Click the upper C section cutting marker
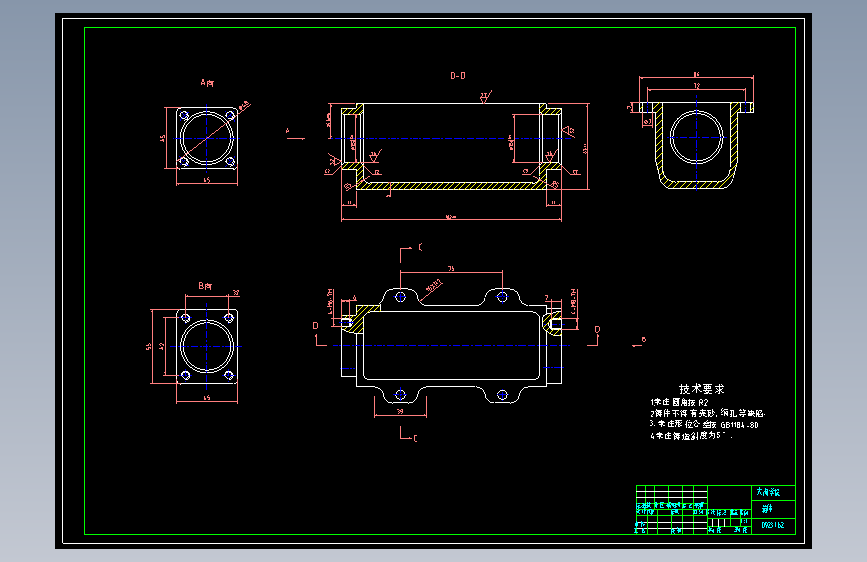This screenshot has height=562, width=867. 411,252
